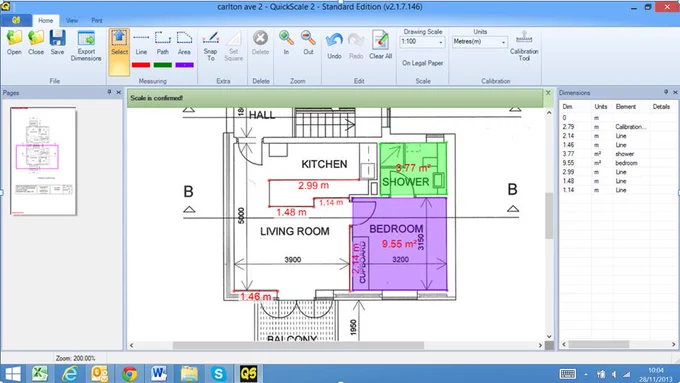680x383 pixels.
Task: Switch to the Print ribbon tab
Action: click(97, 20)
